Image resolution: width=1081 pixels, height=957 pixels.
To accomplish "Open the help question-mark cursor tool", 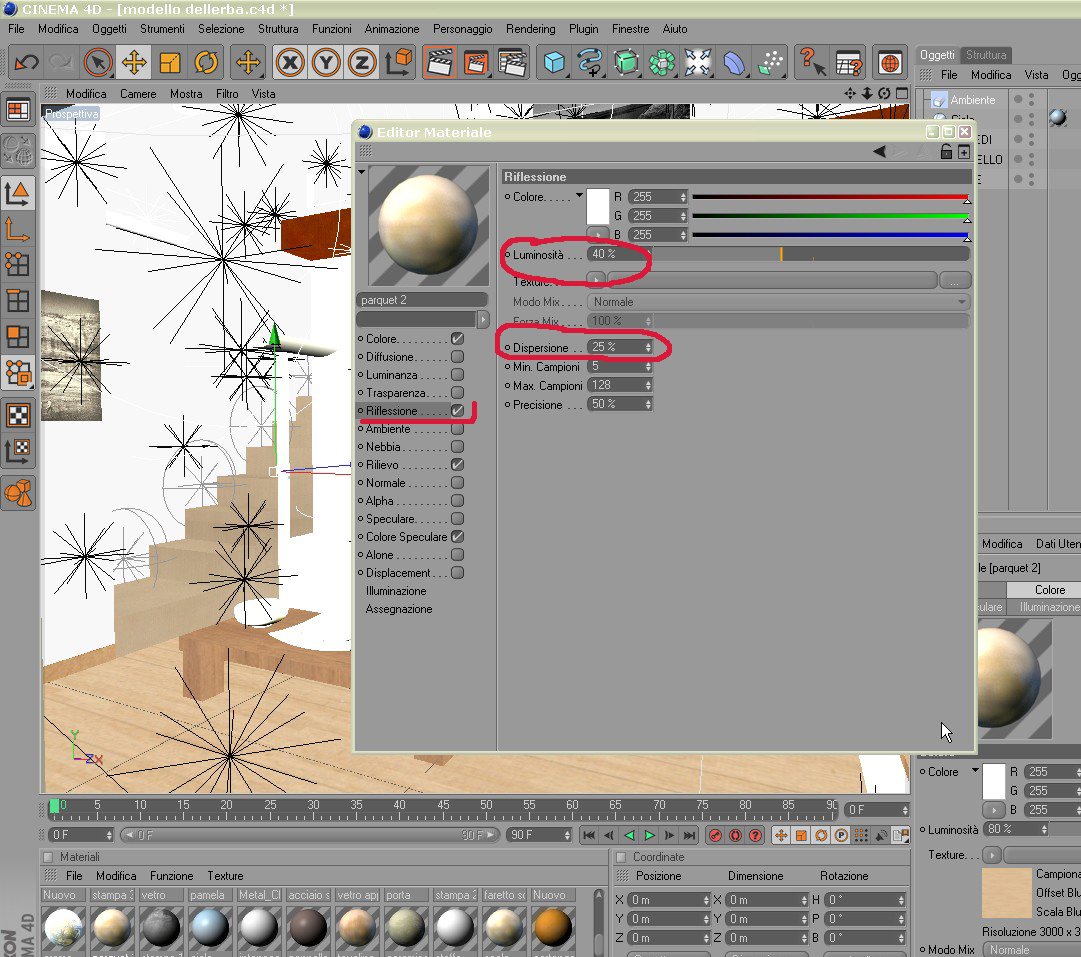I will (812, 63).
